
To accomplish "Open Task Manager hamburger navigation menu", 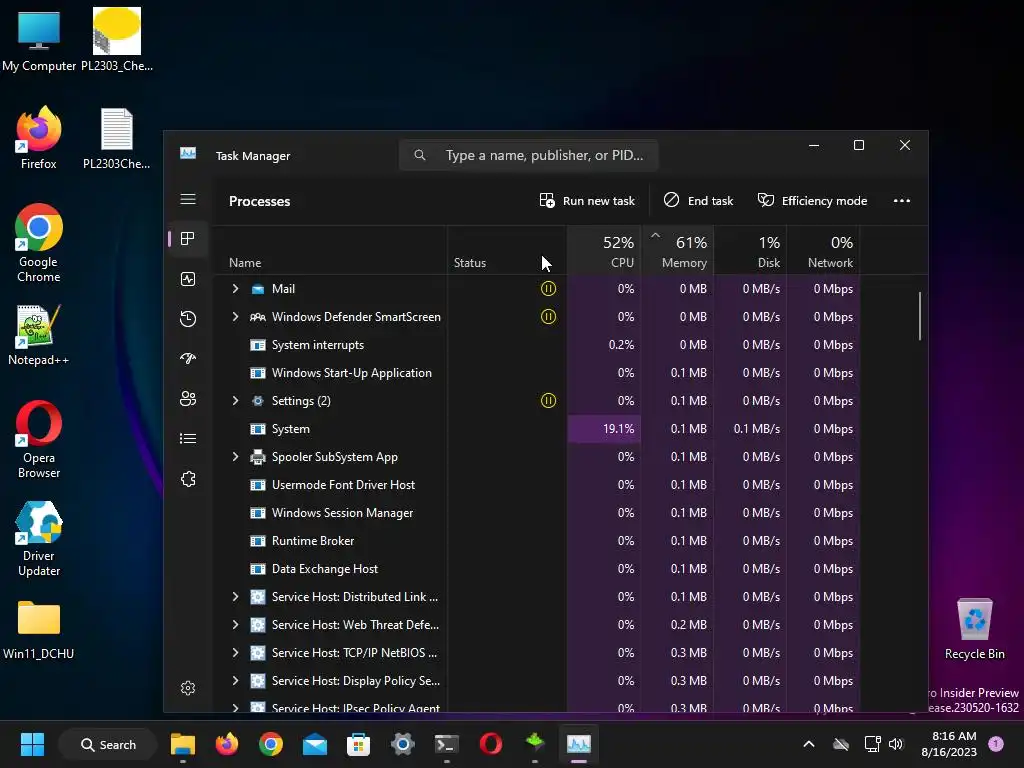I will click(188, 199).
